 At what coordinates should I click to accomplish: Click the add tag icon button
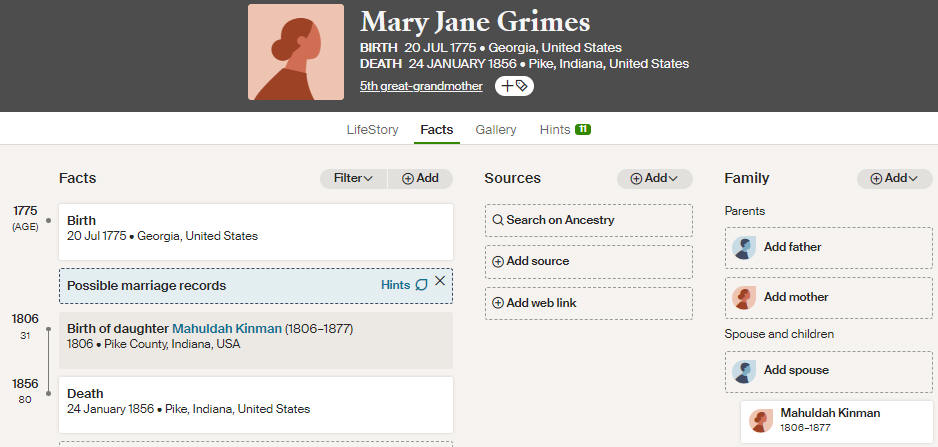514,86
